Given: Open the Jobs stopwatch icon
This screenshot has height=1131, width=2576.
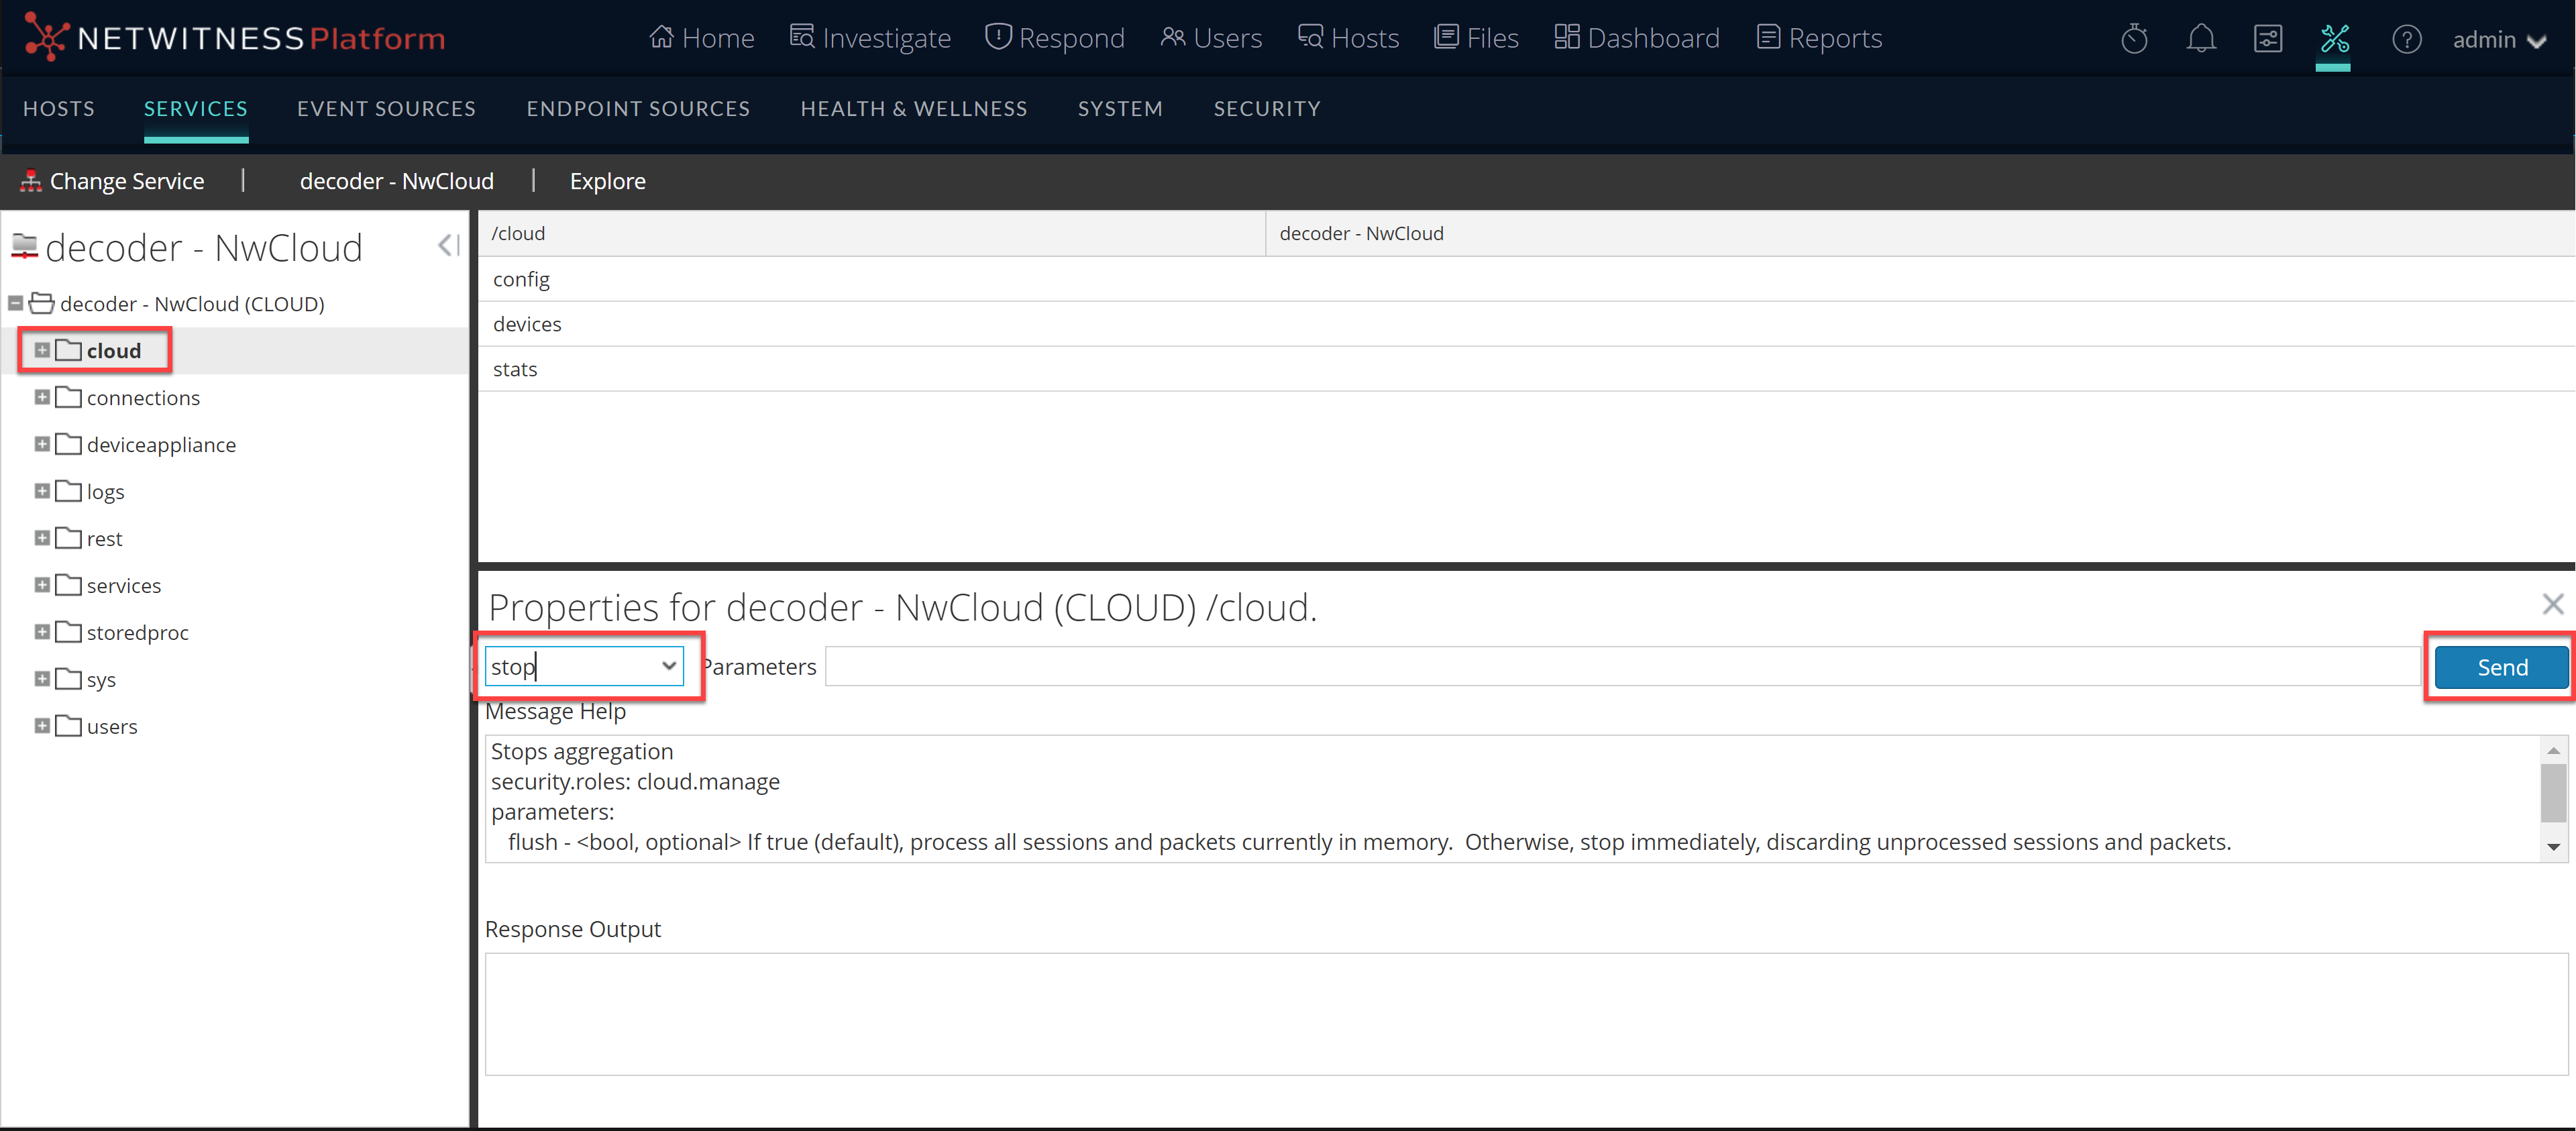Looking at the screenshot, I should 2134,39.
